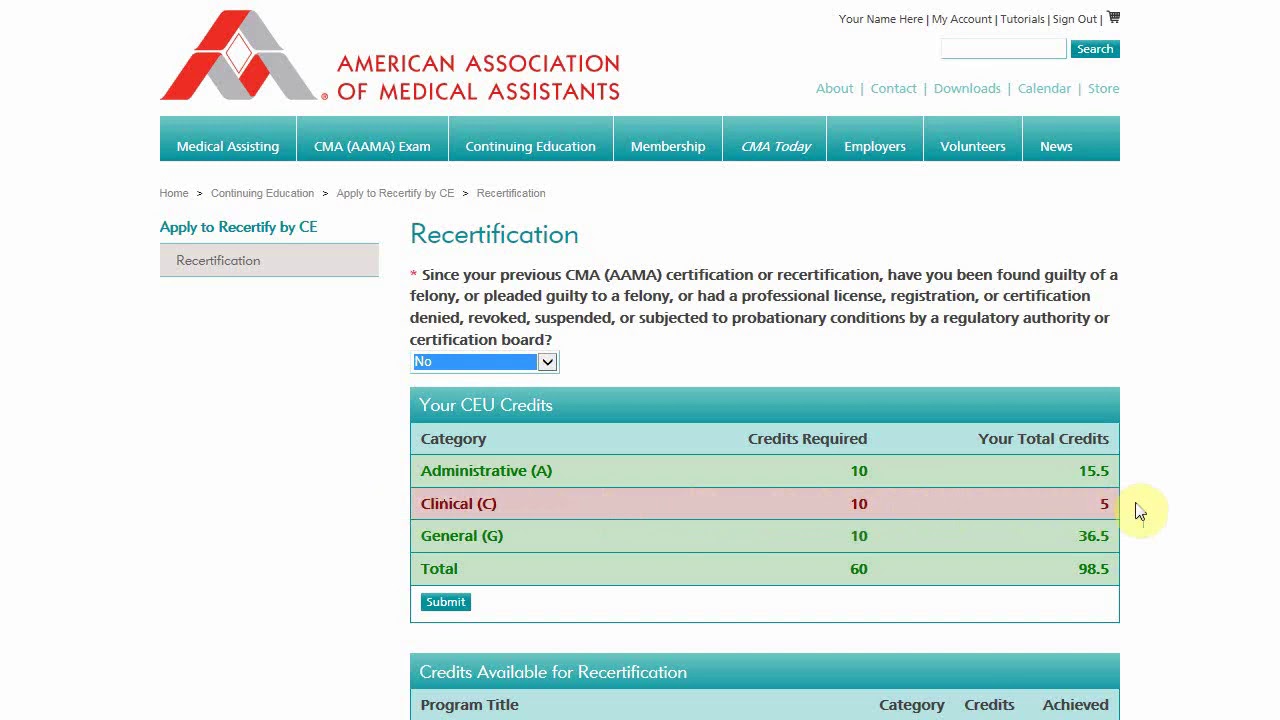This screenshot has width=1280, height=720.
Task: Open My Account link
Action: (x=962, y=19)
